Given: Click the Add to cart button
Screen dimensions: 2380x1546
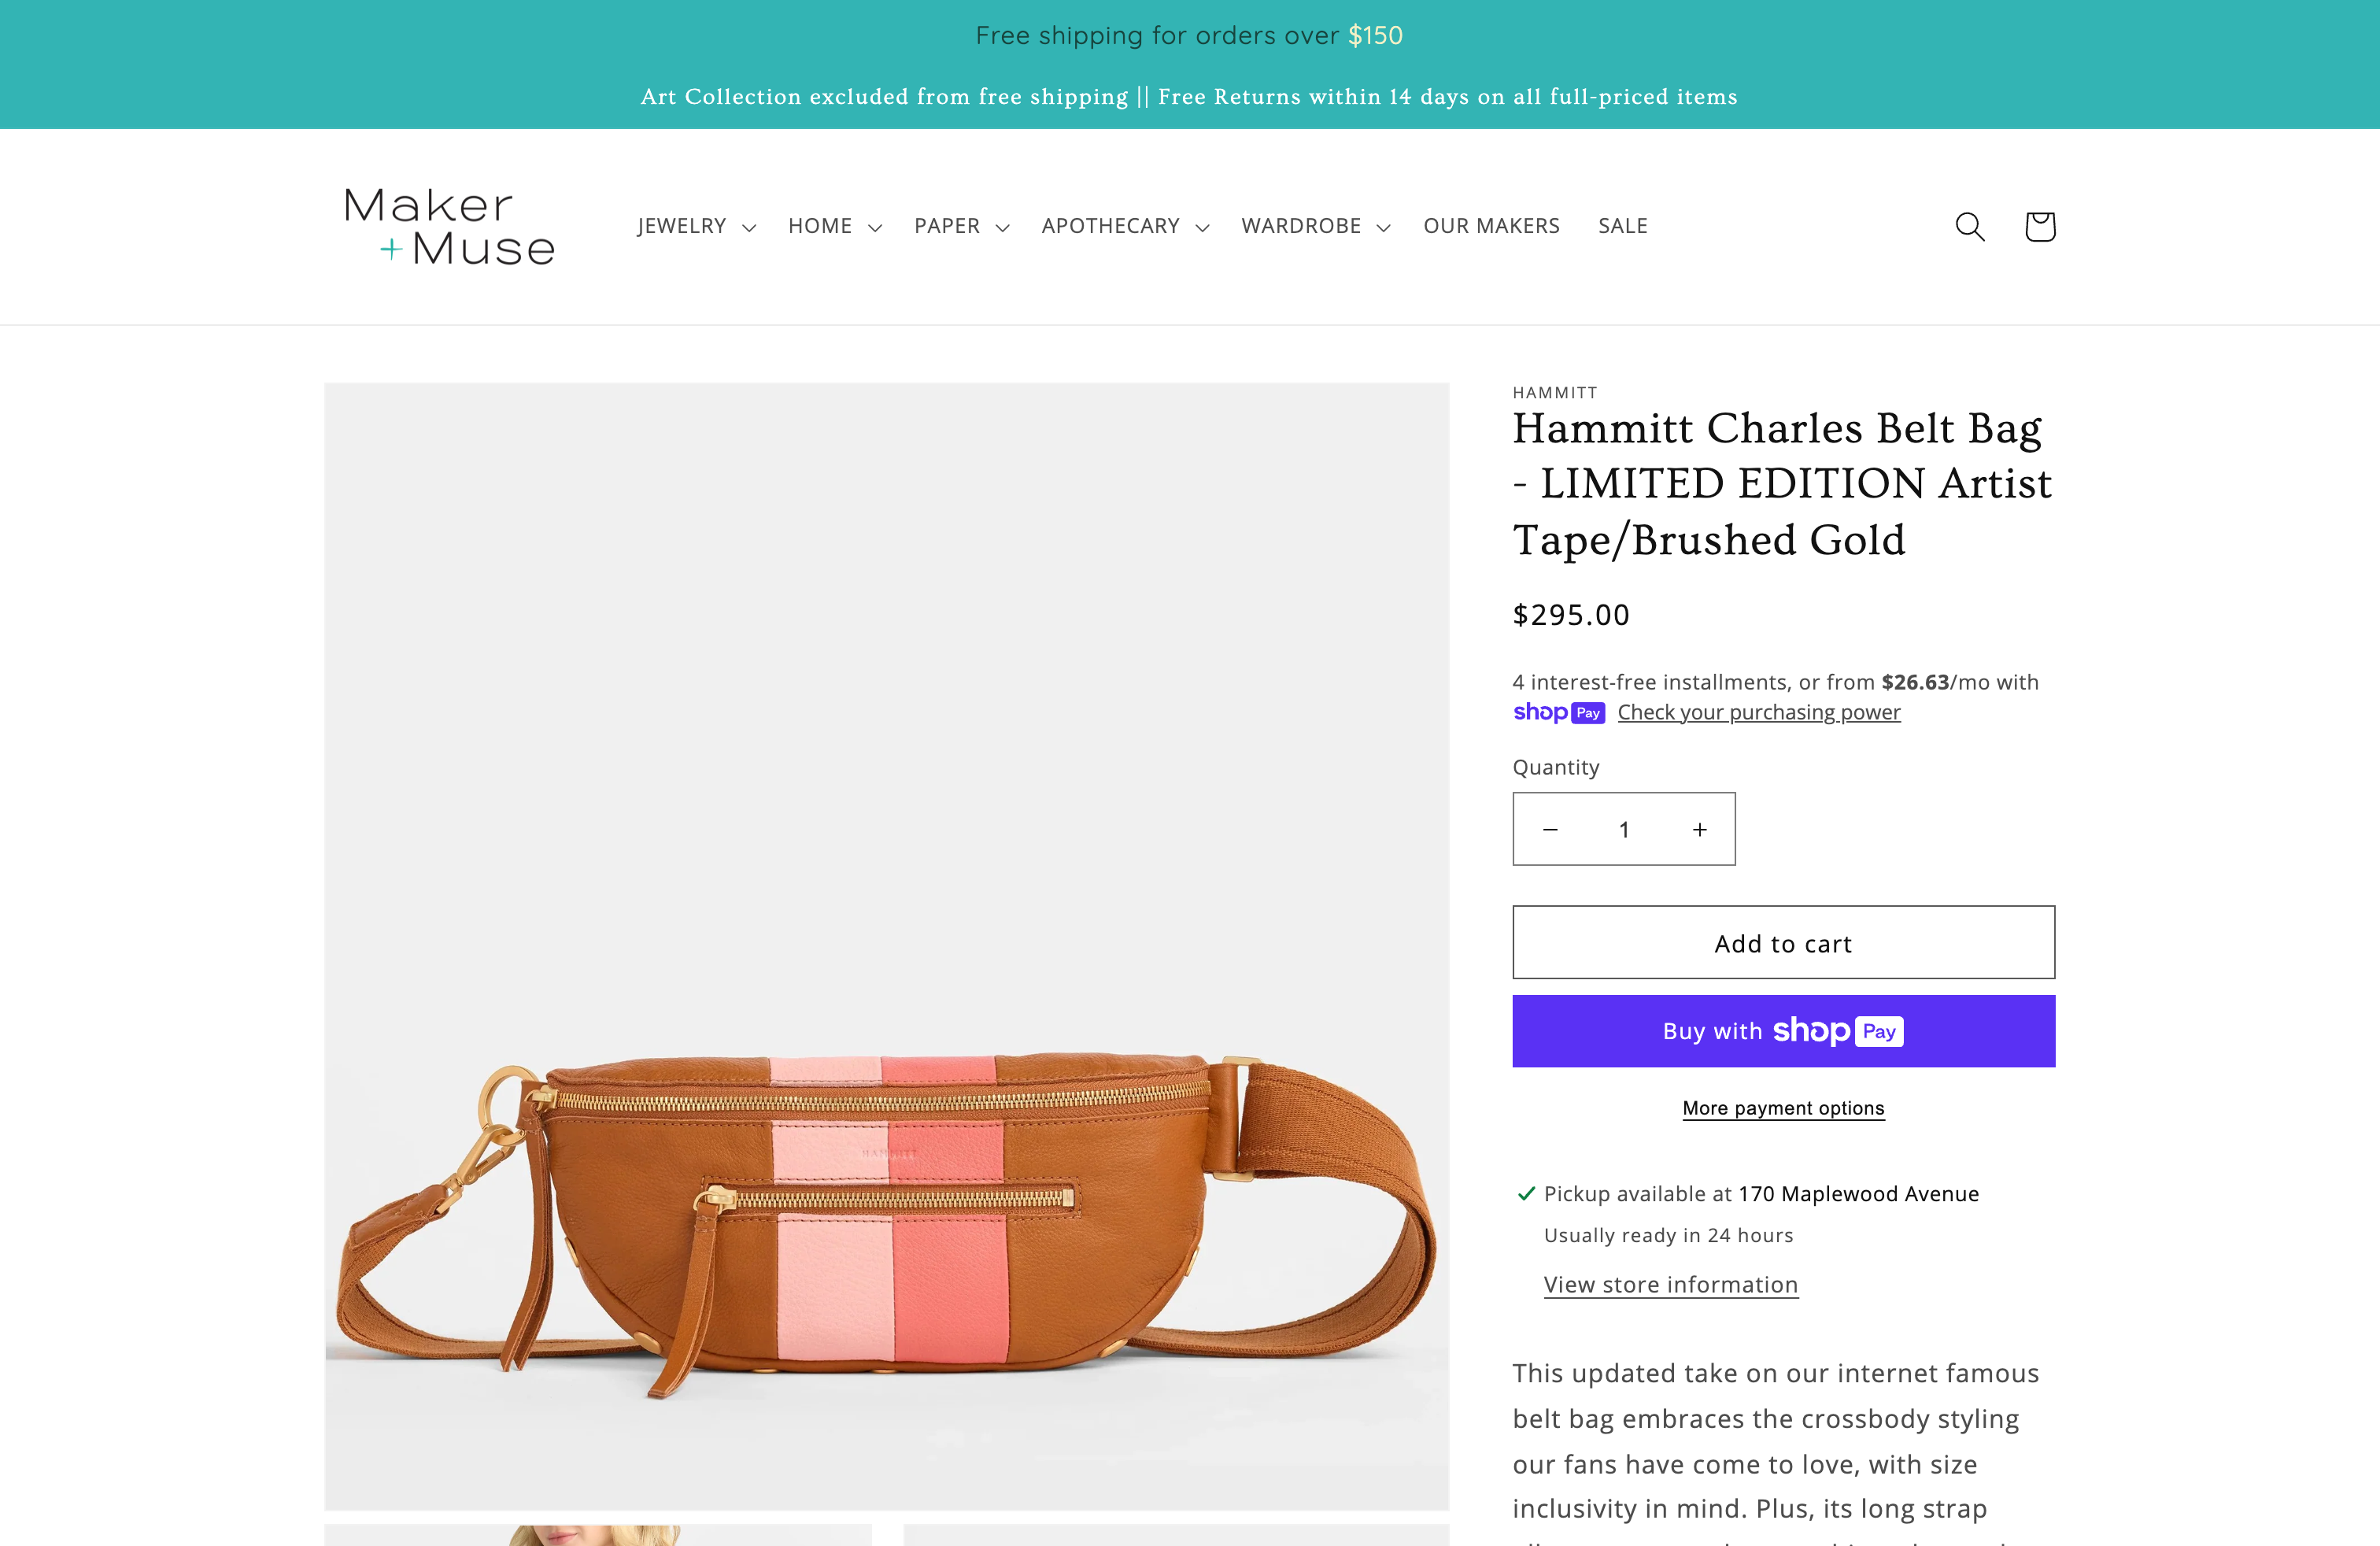Looking at the screenshot, I should (x=1783, y=943).
